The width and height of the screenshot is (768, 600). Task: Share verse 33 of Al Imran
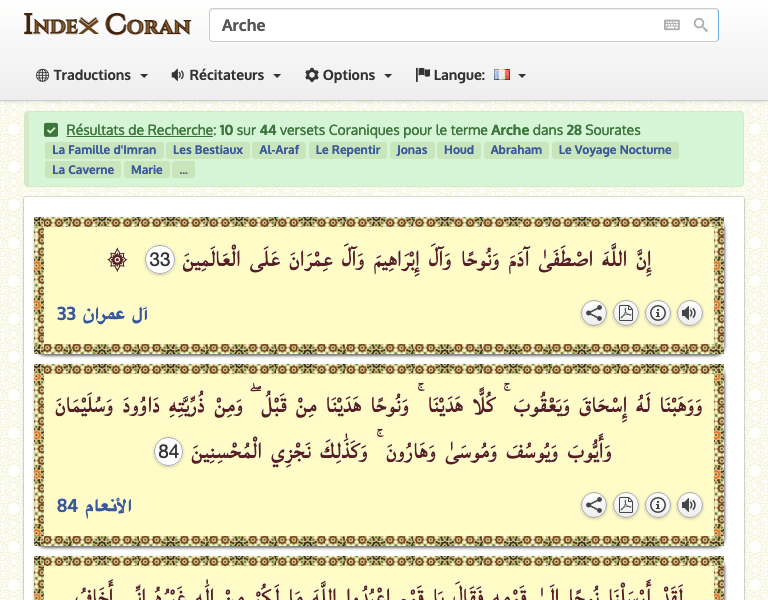(594, 313)
